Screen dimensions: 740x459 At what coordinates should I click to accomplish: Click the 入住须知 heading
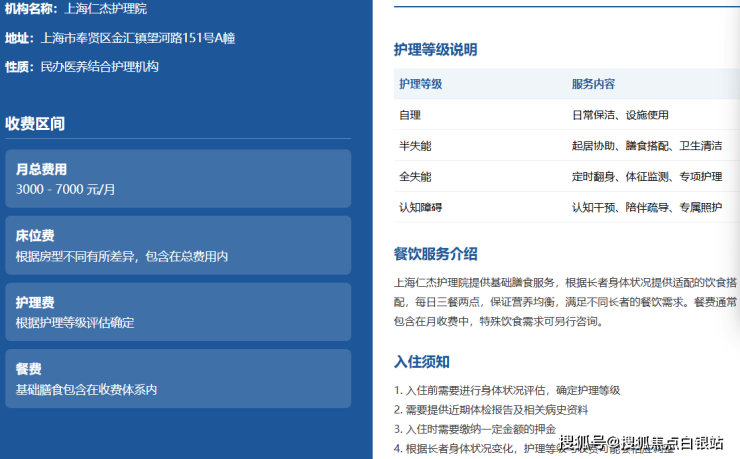click(x=422, y=362)
